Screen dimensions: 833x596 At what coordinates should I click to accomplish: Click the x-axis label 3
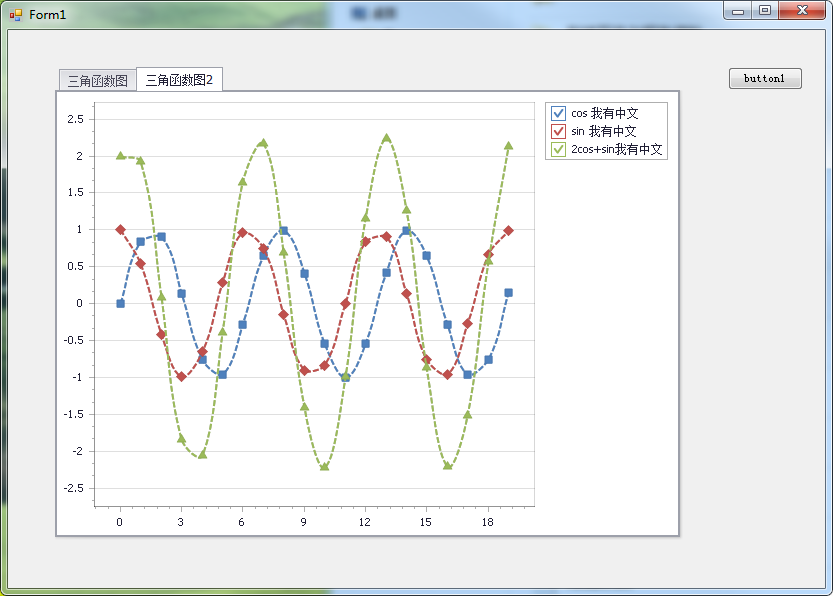(x=181, y=522)
